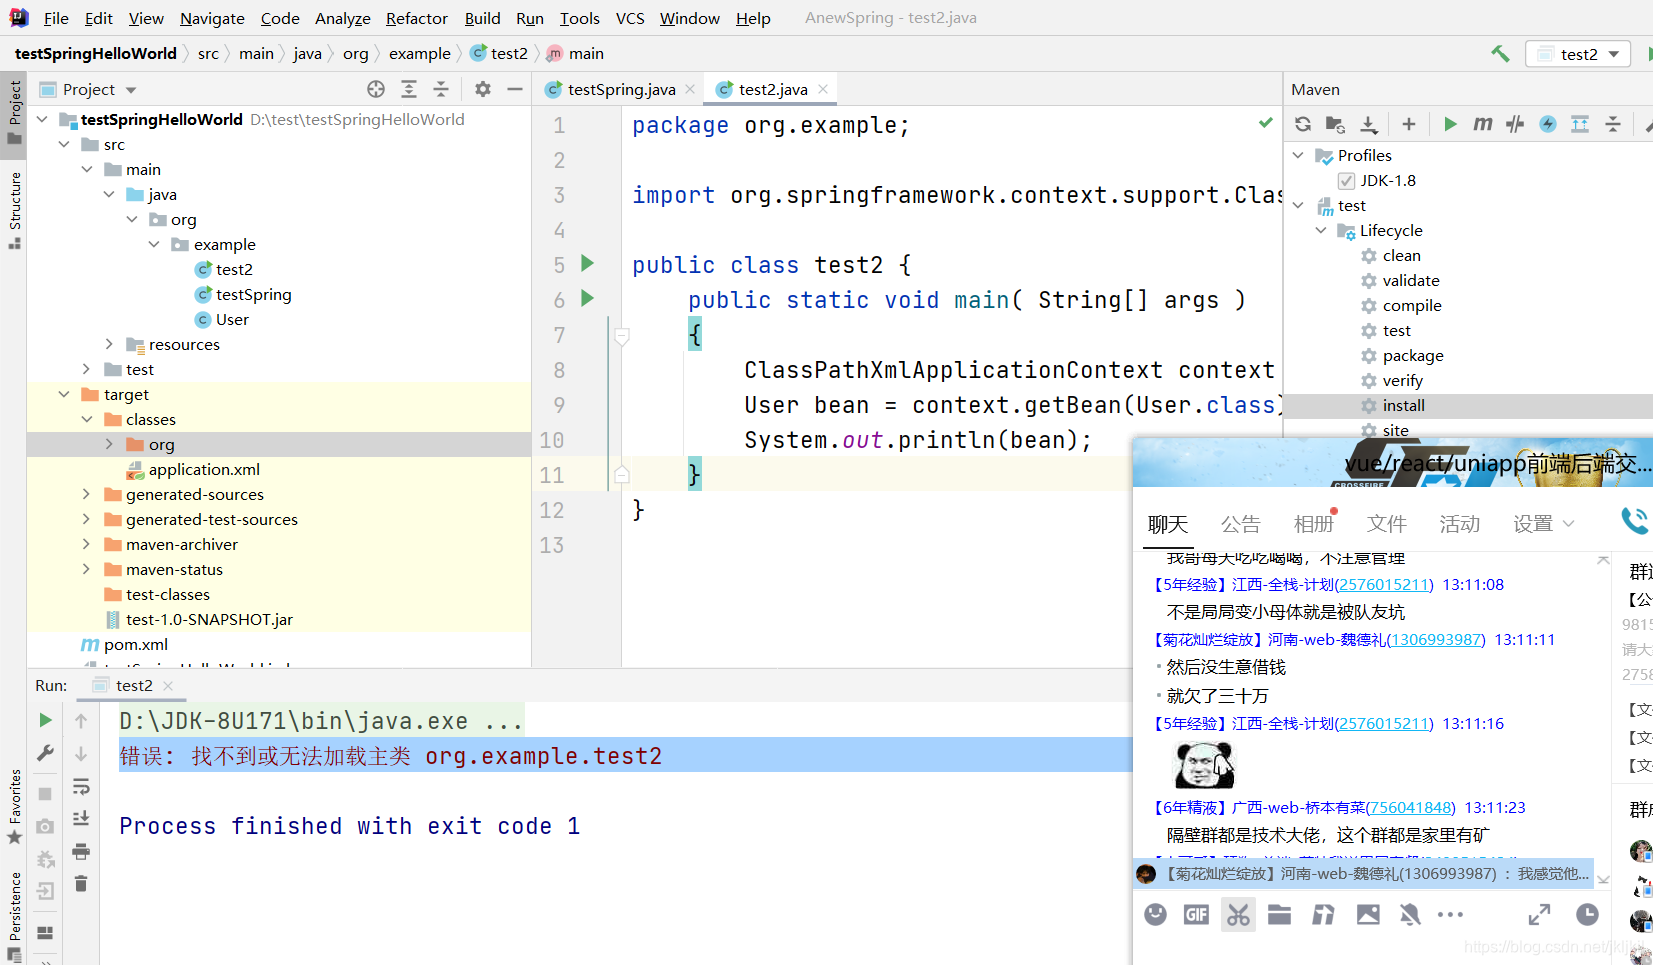Click the Build project hammer icon
The height and width of the screenshot is (965, 1653).
coord(1500,53)
